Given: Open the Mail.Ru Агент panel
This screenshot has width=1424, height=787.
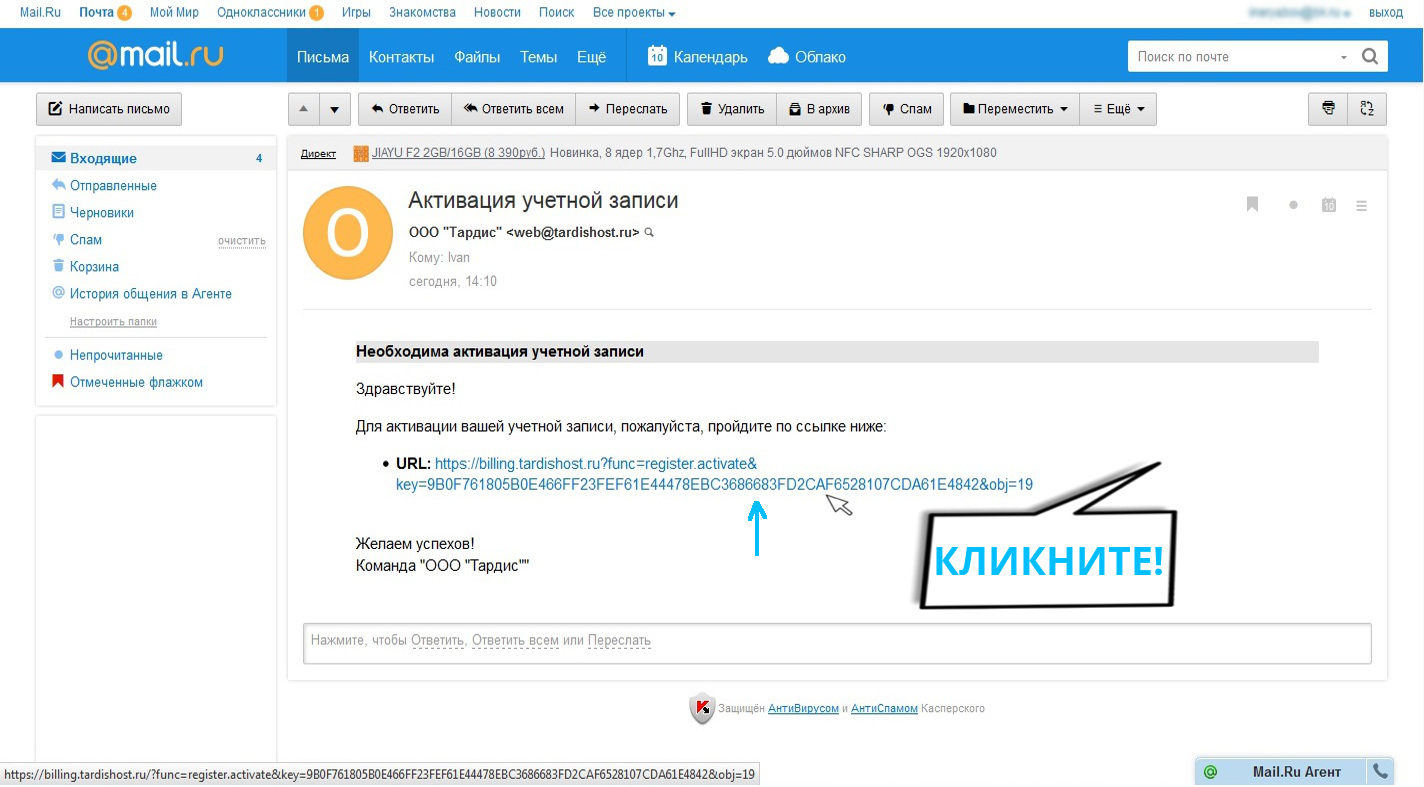Looking at the screenshot, I should click(x=1282, y=772).
